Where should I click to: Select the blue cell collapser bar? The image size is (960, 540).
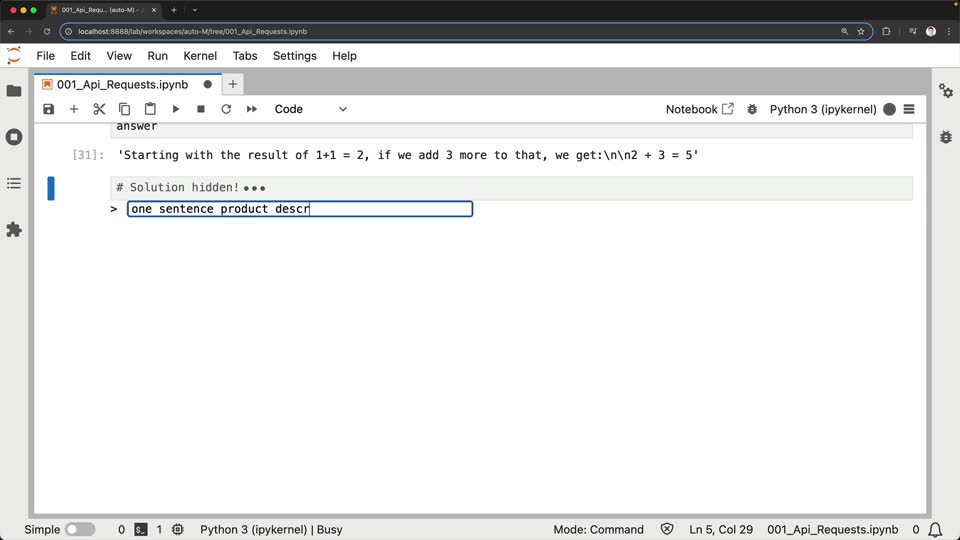[51, 188]
